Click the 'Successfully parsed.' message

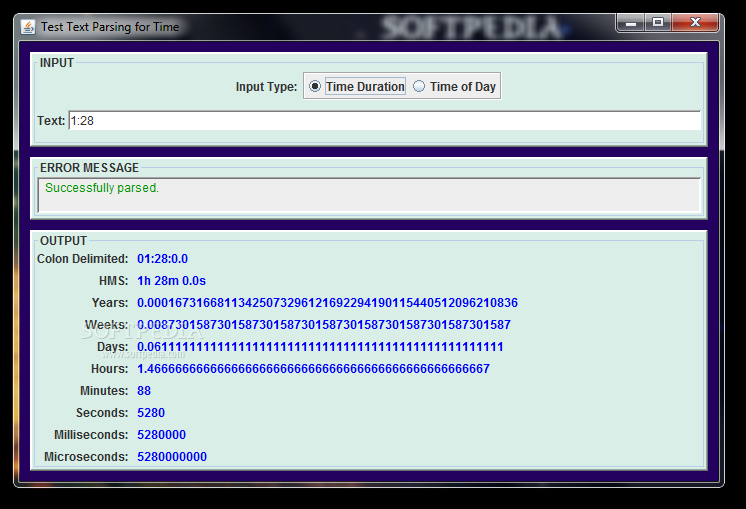pos(102,188)
